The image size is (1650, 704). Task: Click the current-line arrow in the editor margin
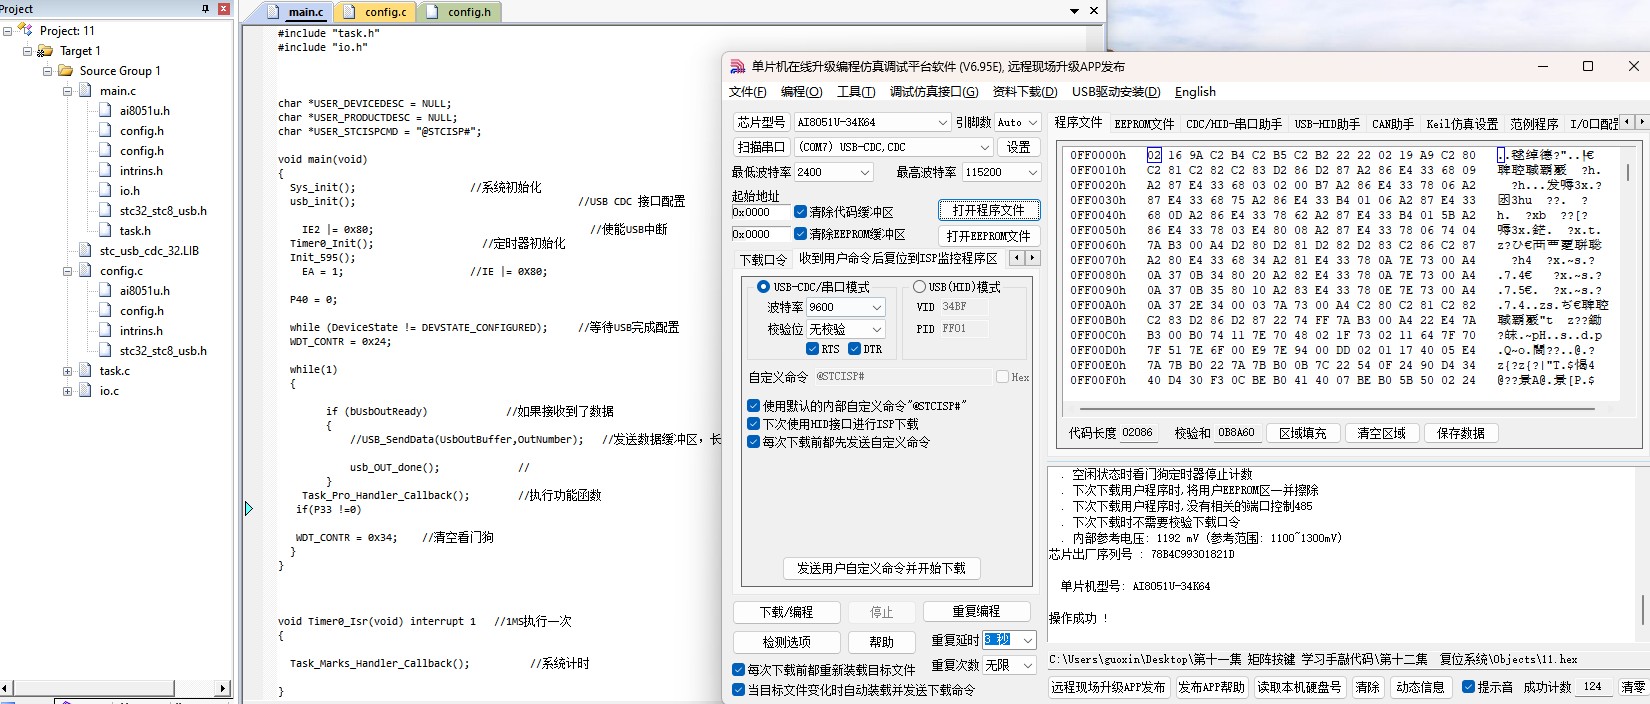[x=249, y=508]
